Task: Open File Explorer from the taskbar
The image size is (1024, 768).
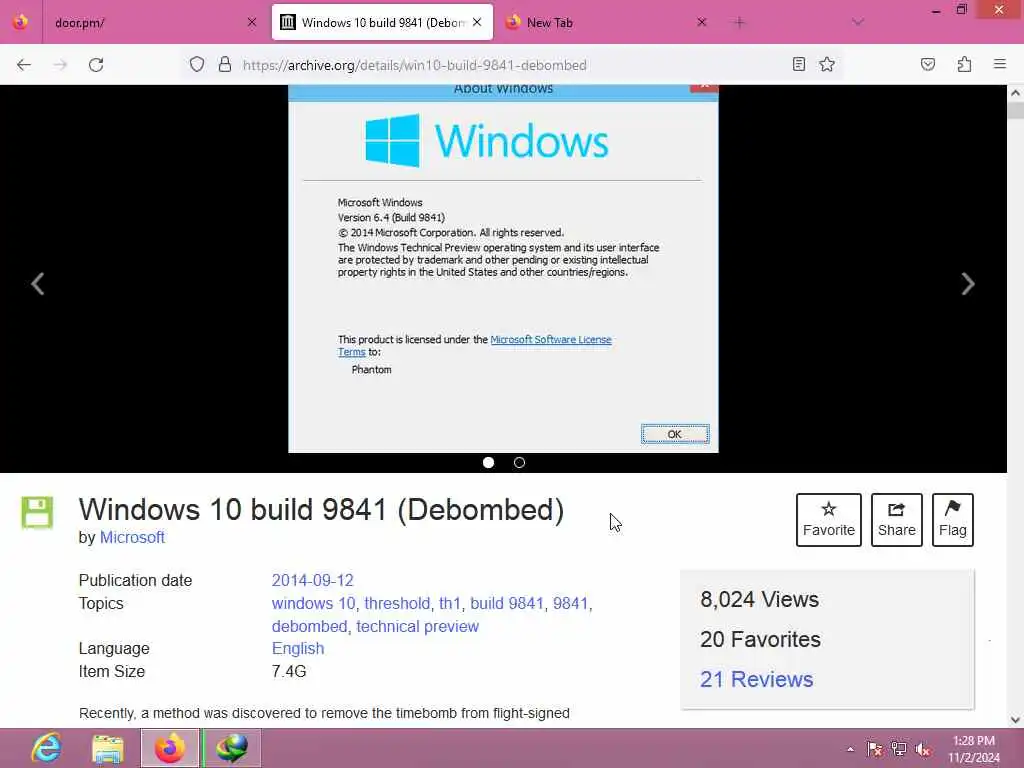Action: (108, 748)
